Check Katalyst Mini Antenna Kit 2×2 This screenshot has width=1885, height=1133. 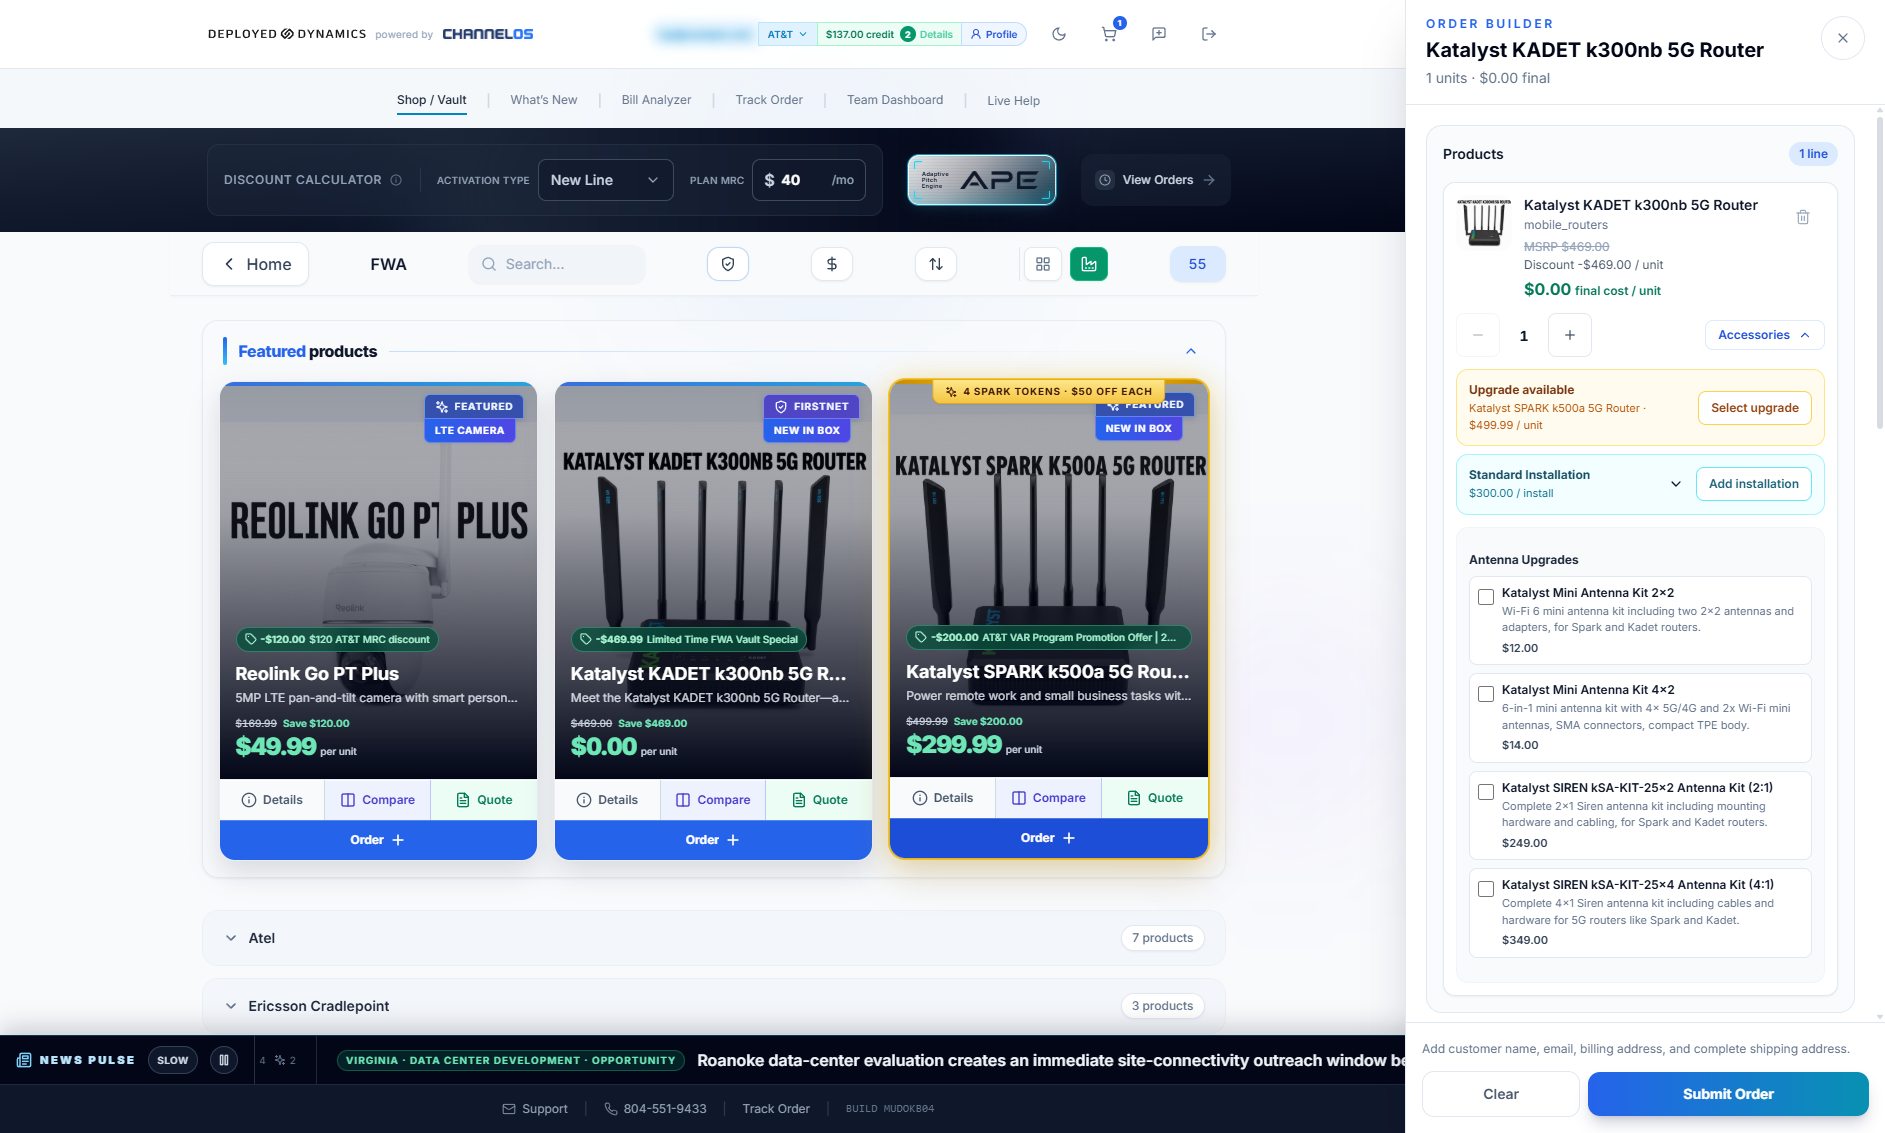click(x=1486, y=597)
